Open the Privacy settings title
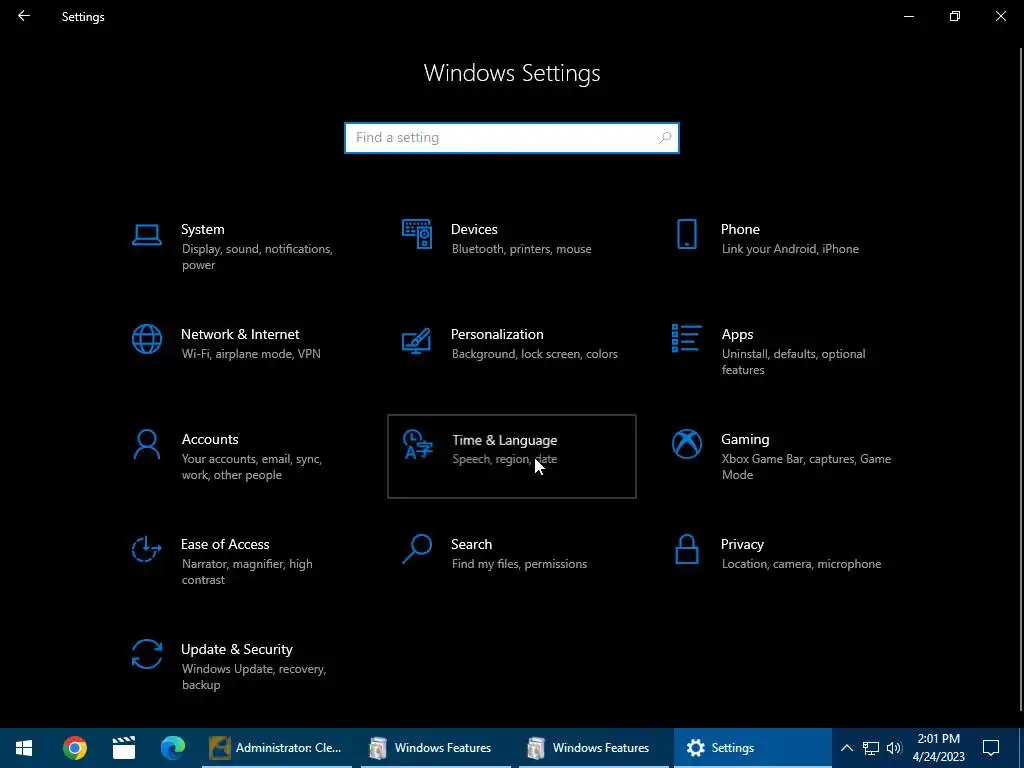Image resolution: width=1024 pixels, height=768 pixels. (742, 545)
